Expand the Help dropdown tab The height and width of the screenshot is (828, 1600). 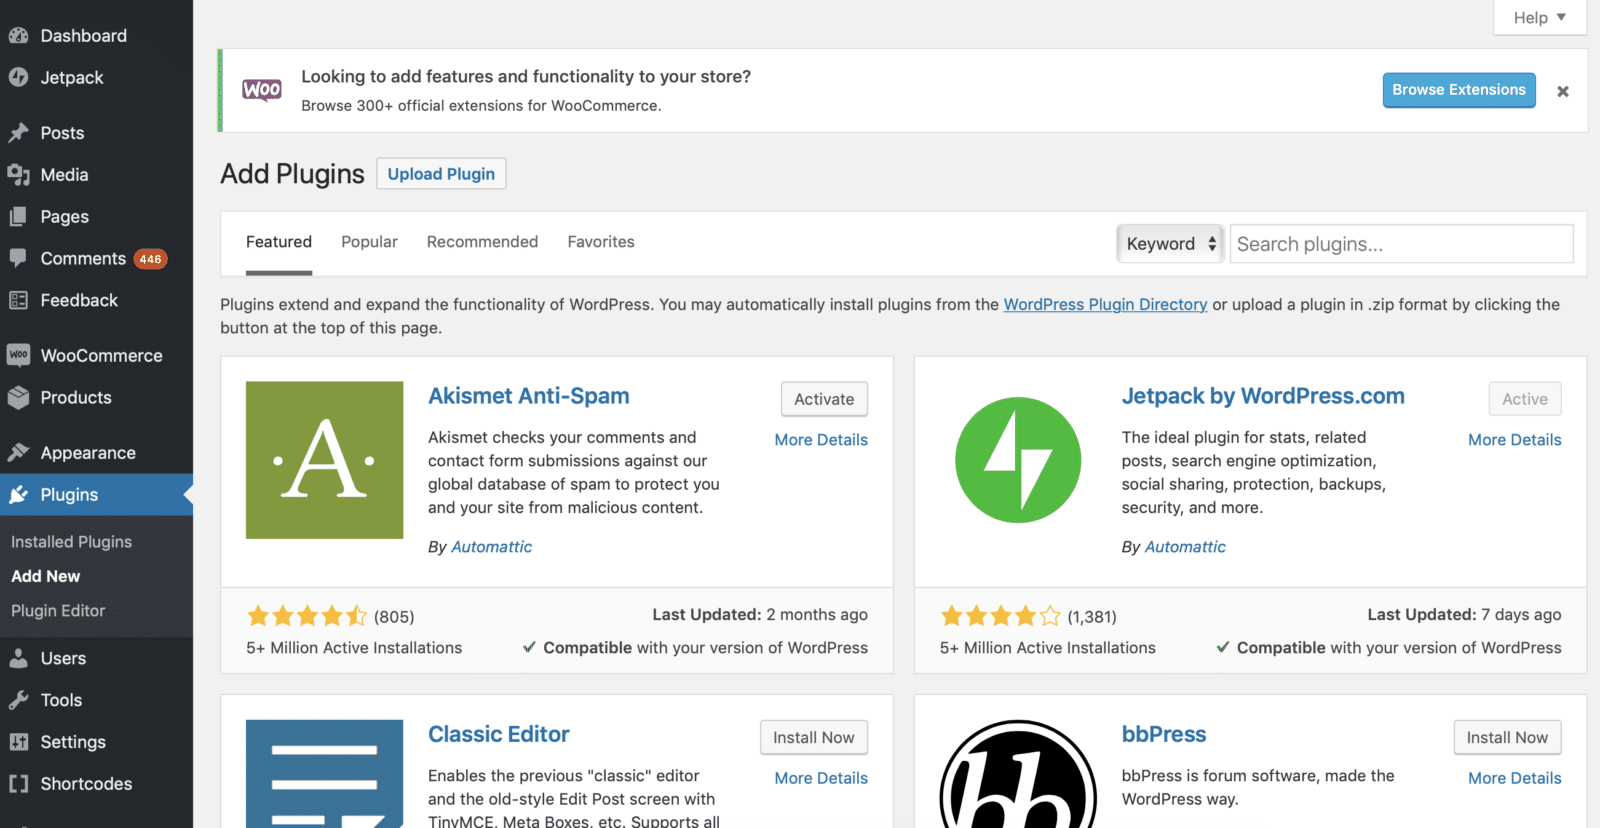point(1539,18)
